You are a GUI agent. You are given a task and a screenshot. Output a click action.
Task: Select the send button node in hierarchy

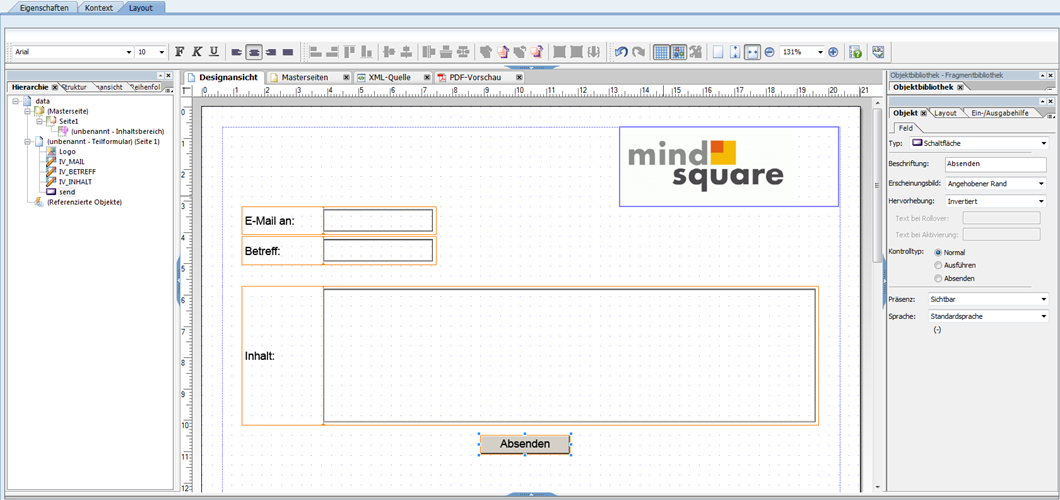[x=67, y=192]
